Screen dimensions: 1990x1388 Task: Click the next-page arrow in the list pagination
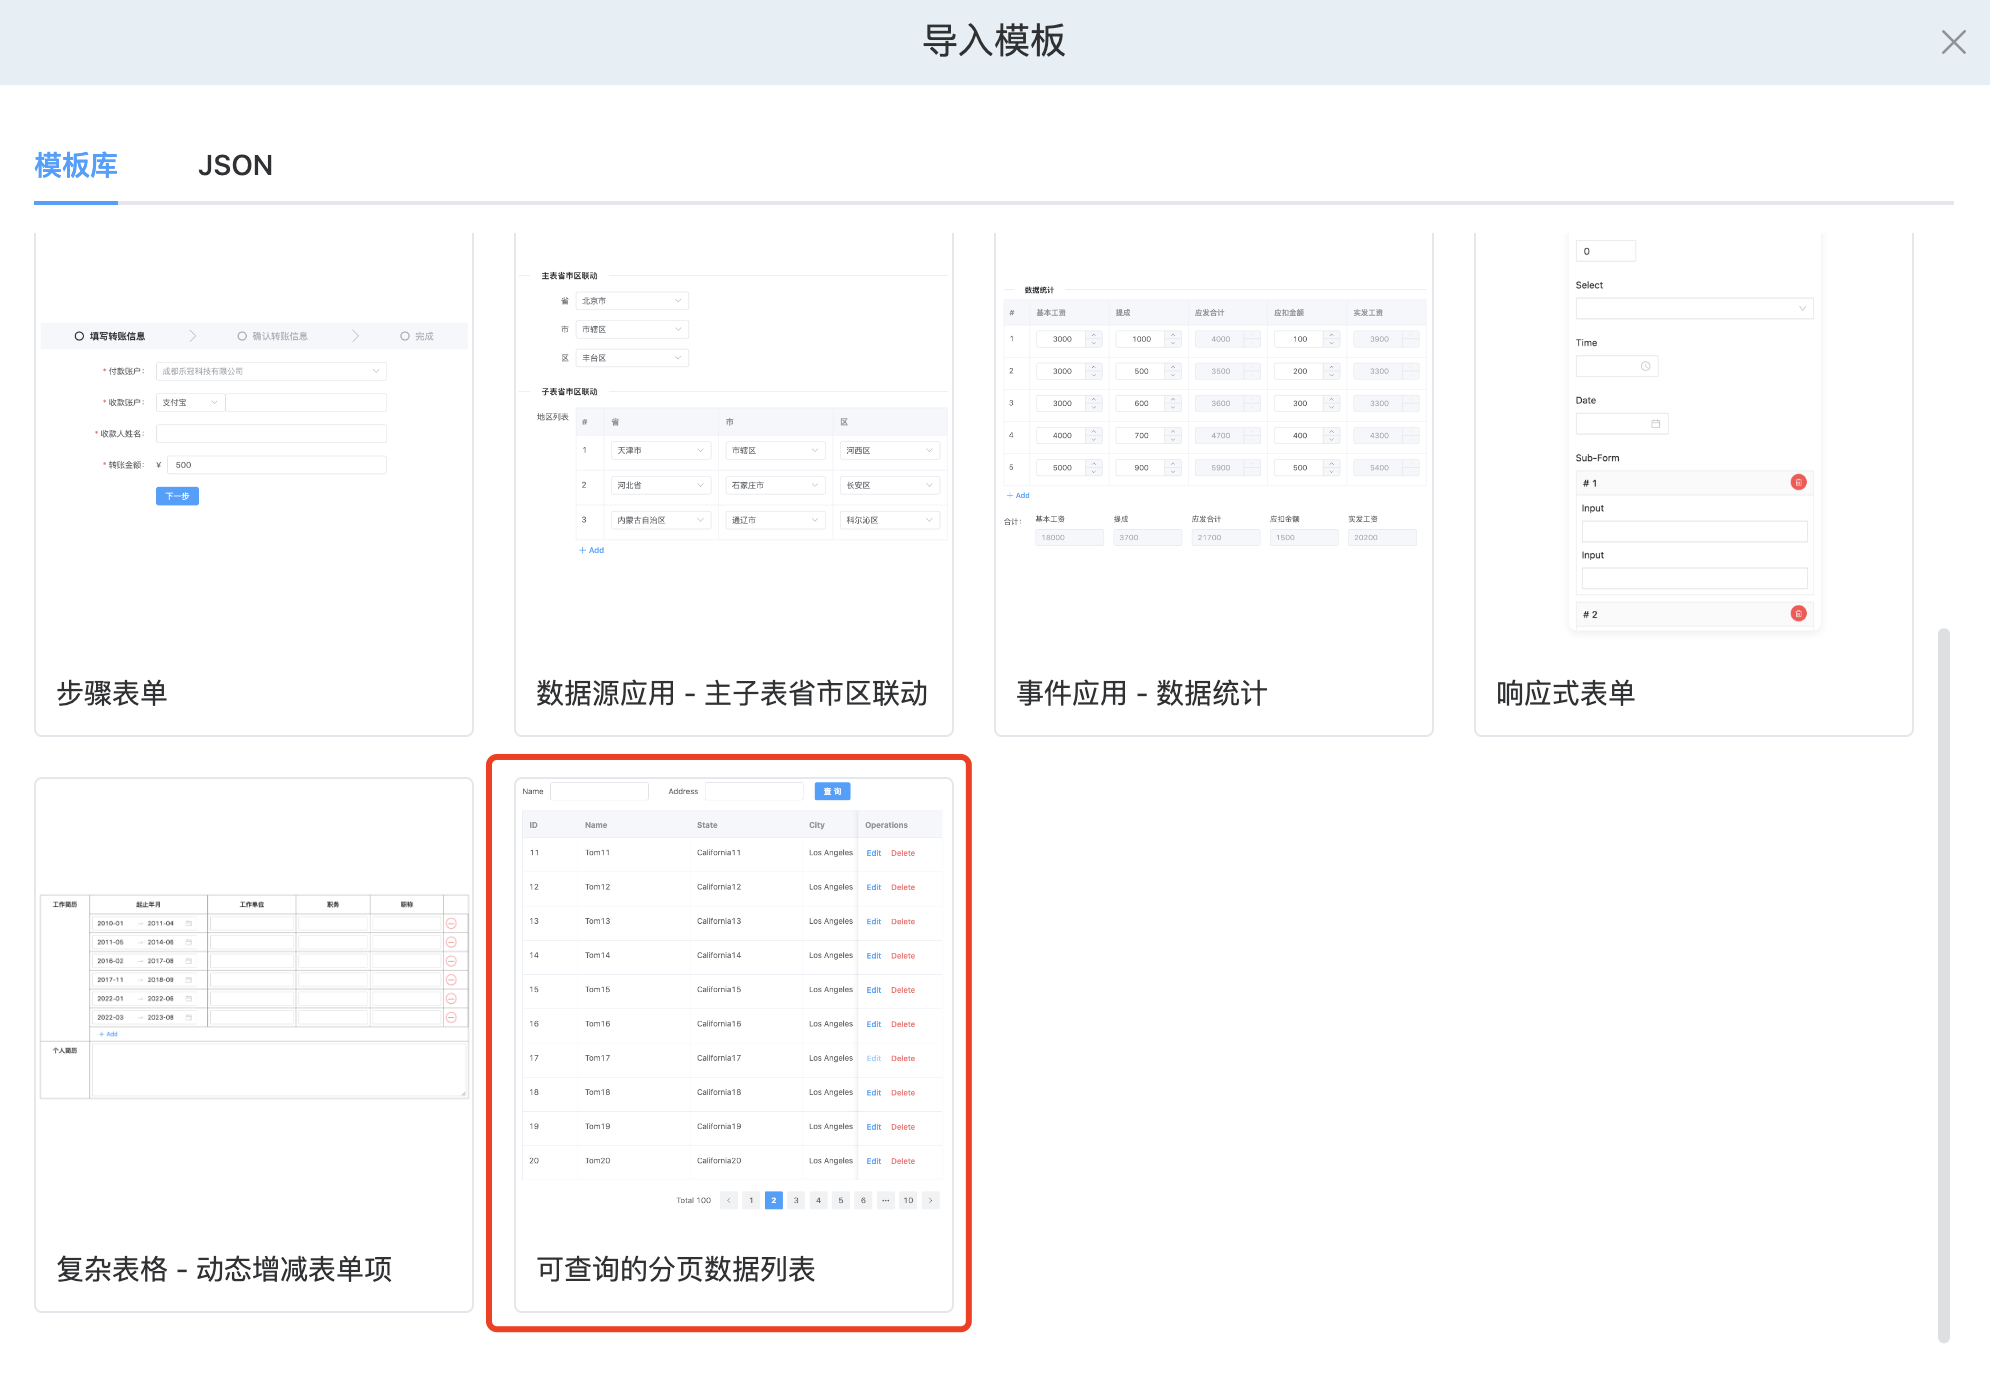pos(930,1201)
